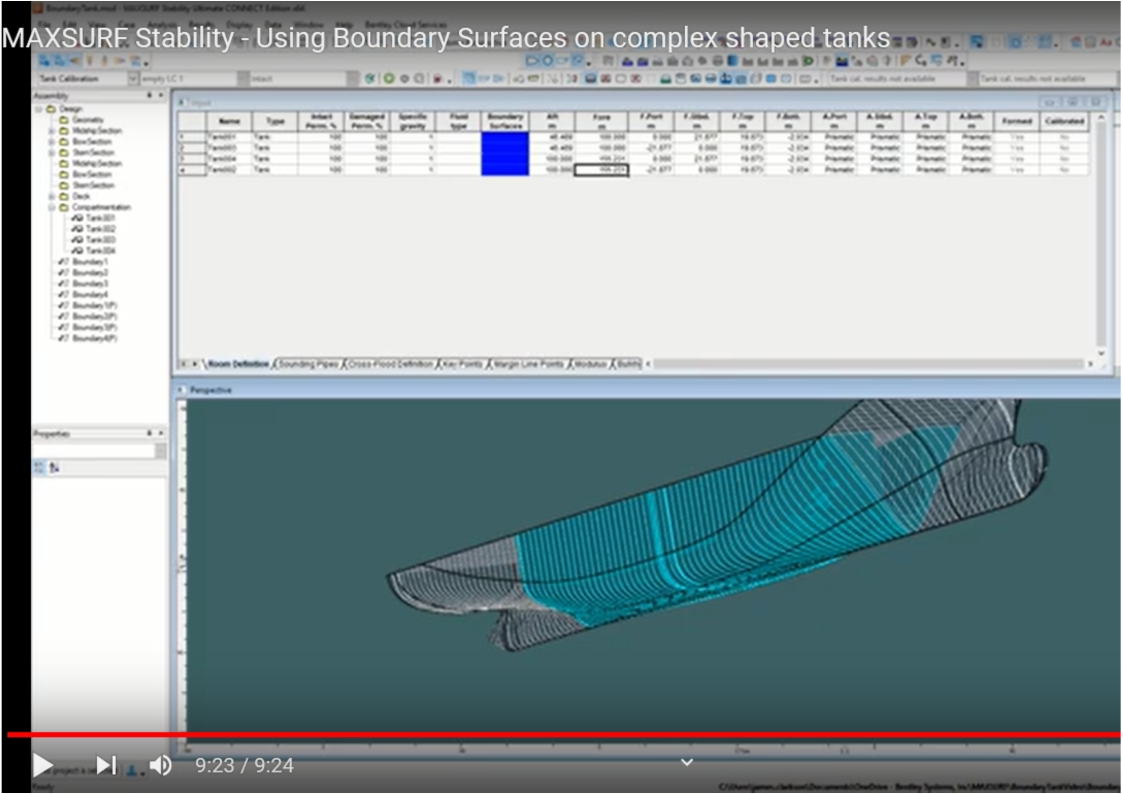This screenshot has width=1123, height=794.
Task: Select Tank001 icon in Assembly tree
Action: 77,218
